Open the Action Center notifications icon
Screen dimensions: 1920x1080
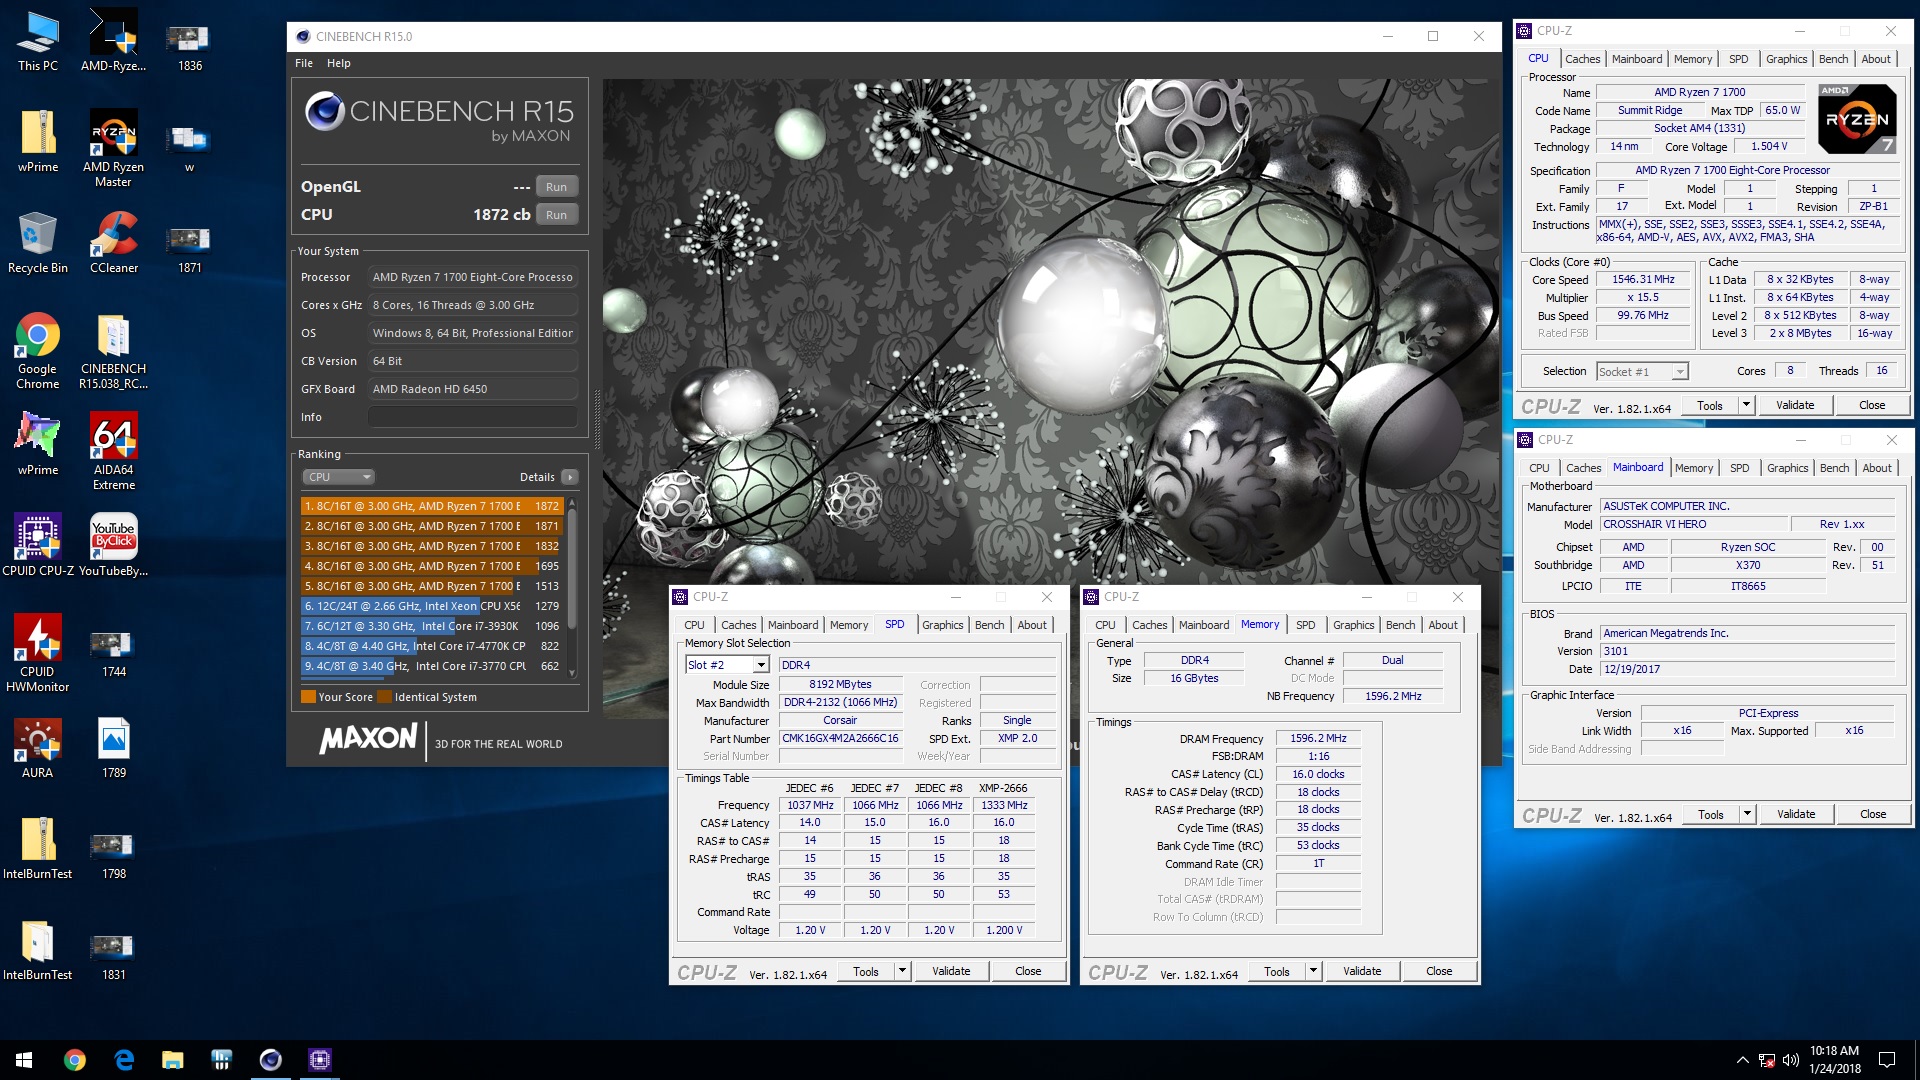1887,1060
